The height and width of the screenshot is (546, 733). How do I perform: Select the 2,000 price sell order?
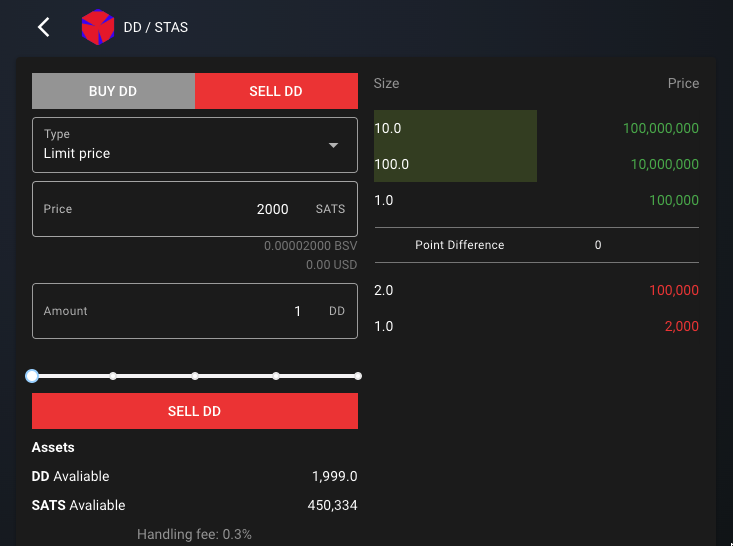coord(536,326)
